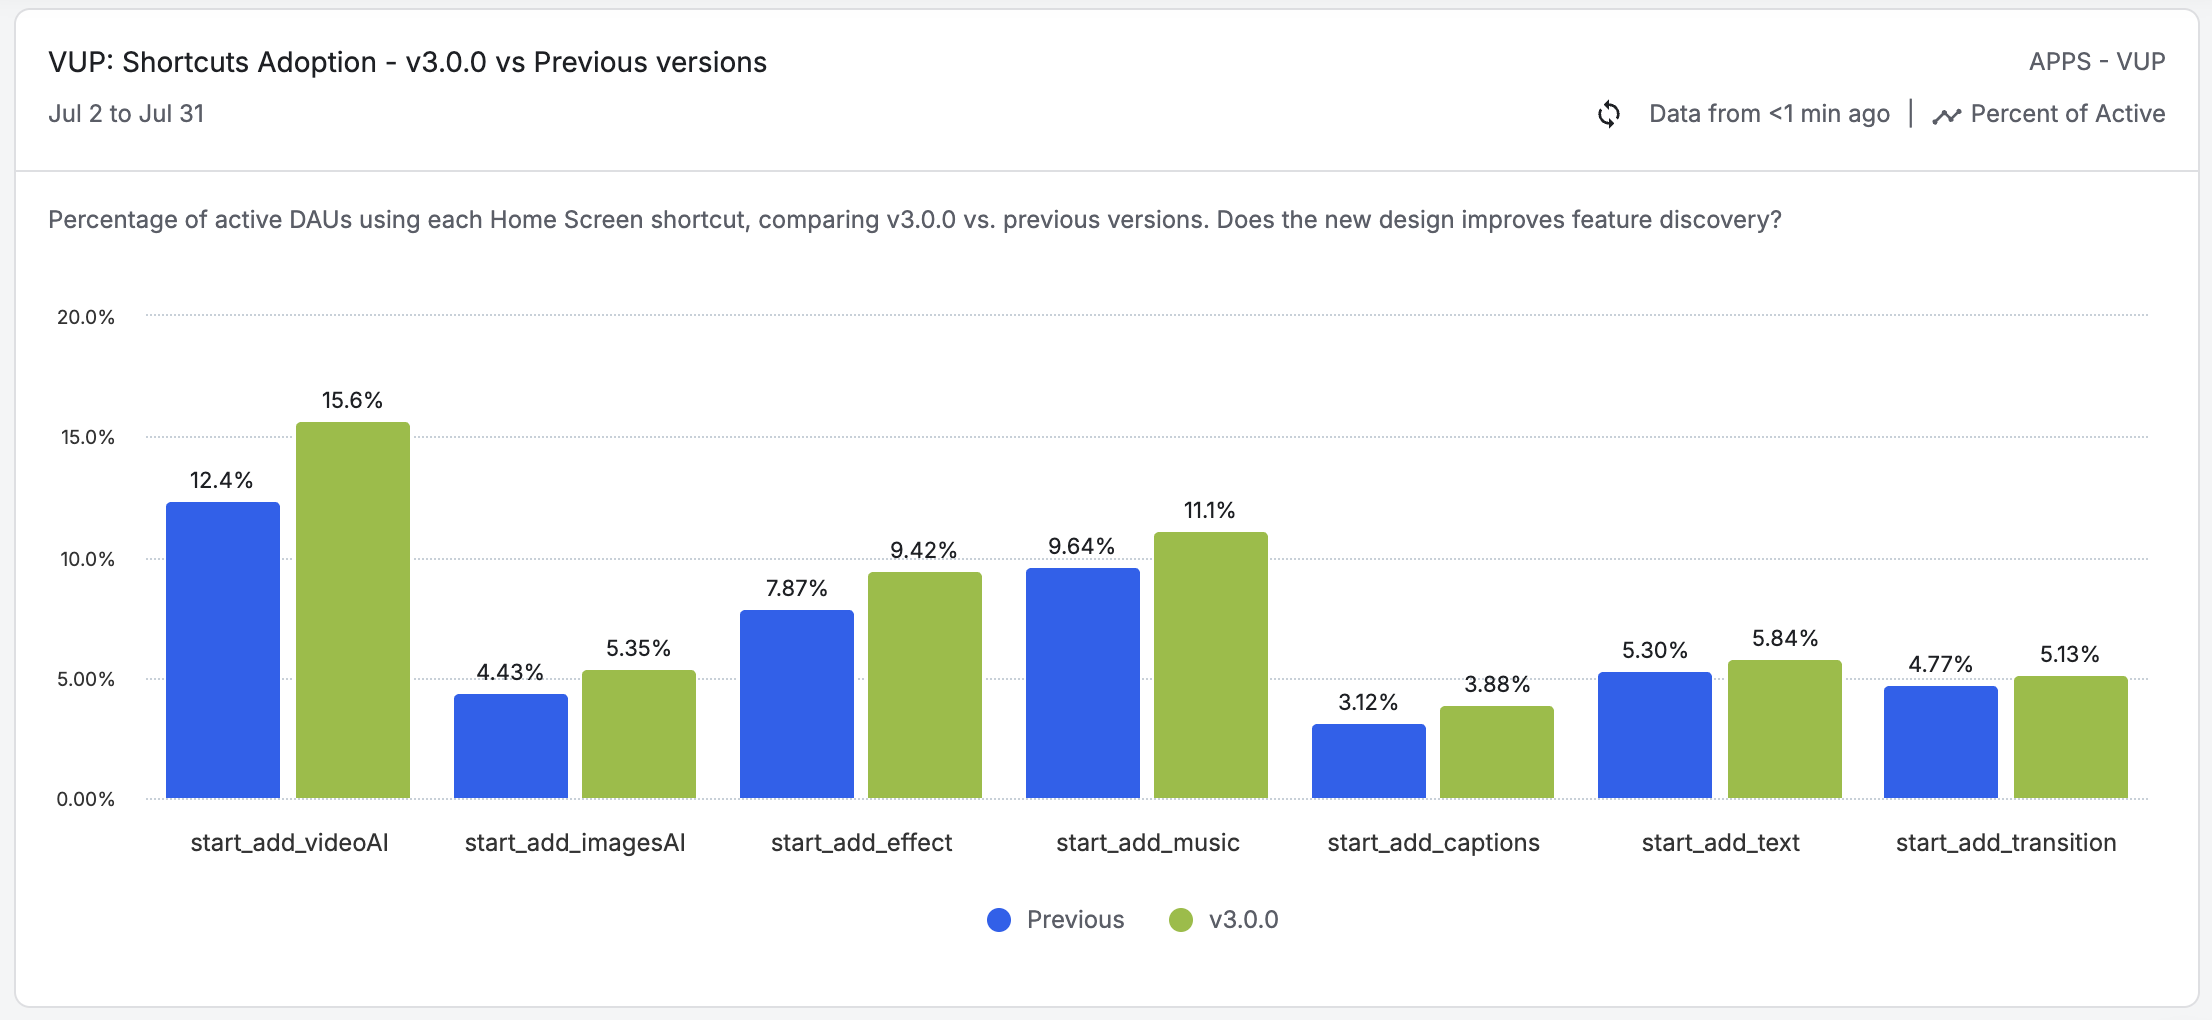Select the green start_add_transition bar 5.13%

[2071, 737]
